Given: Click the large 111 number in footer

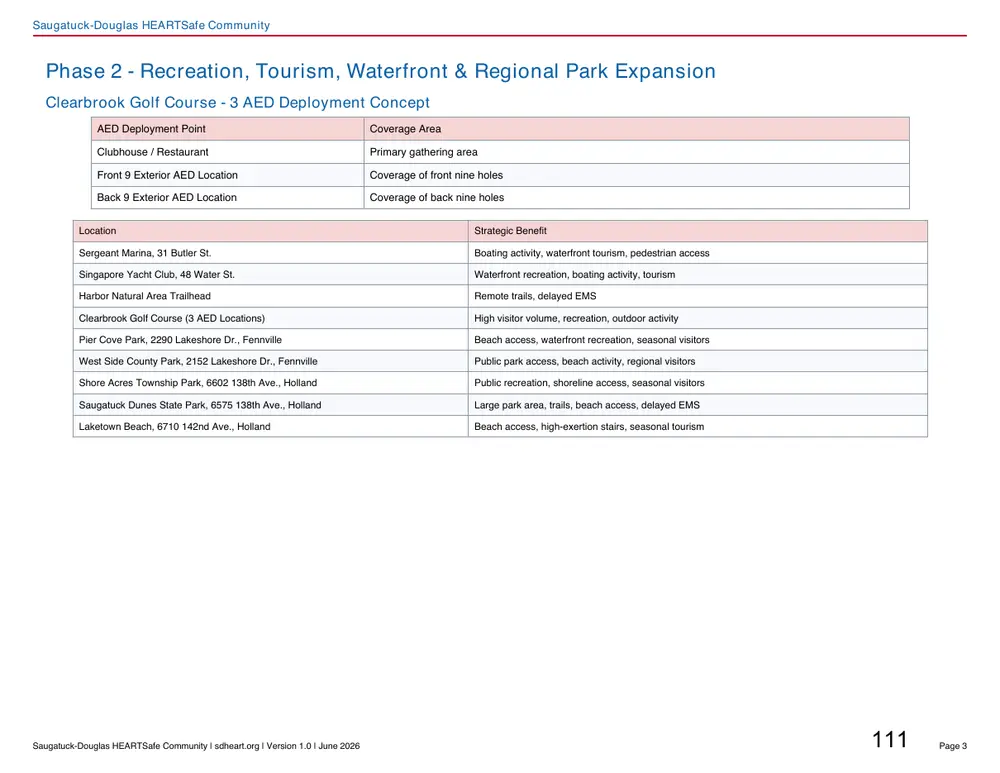Looking at the screenshot, I should [x=890, y=740].
